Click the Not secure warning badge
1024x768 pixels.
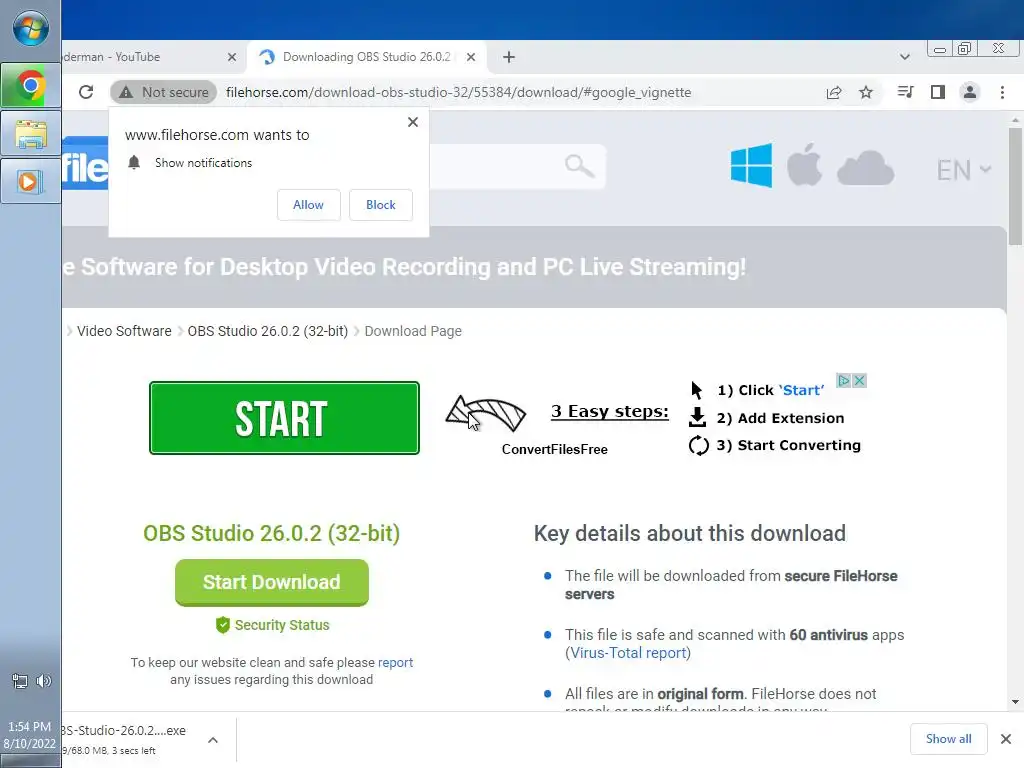163,92
